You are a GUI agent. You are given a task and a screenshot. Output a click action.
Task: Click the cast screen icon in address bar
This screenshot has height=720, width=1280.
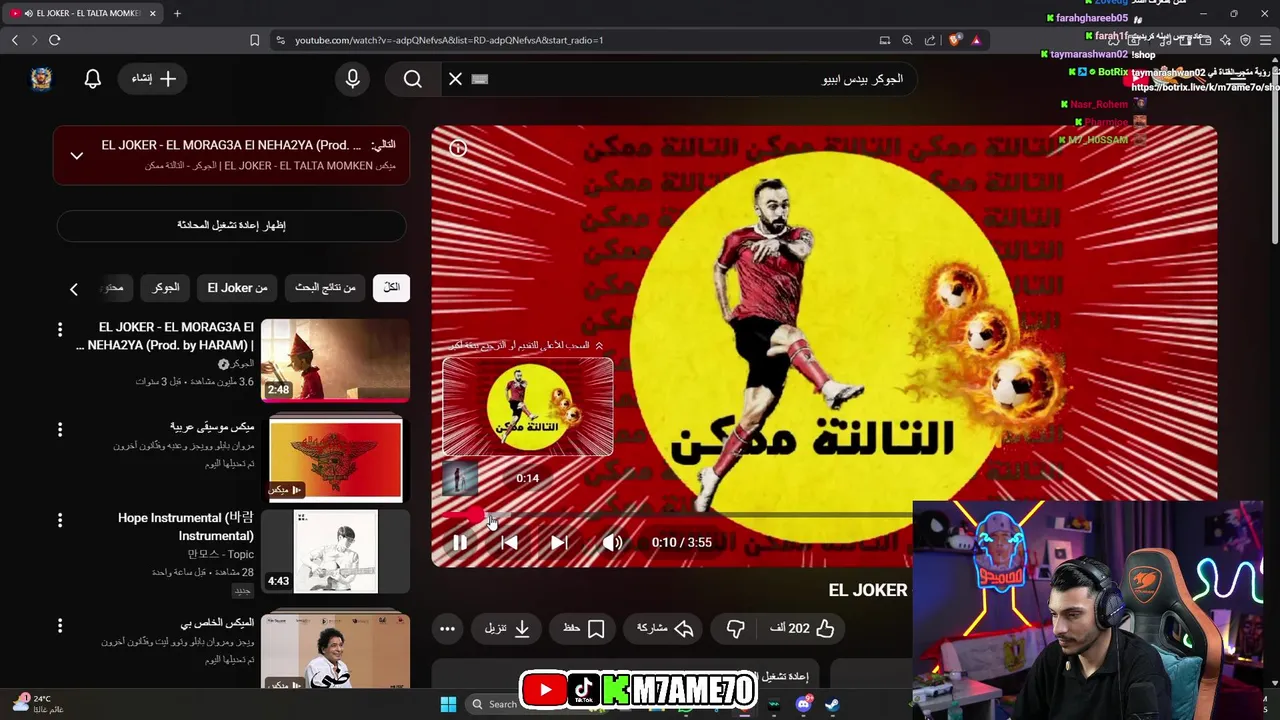[x=885, y=40]
